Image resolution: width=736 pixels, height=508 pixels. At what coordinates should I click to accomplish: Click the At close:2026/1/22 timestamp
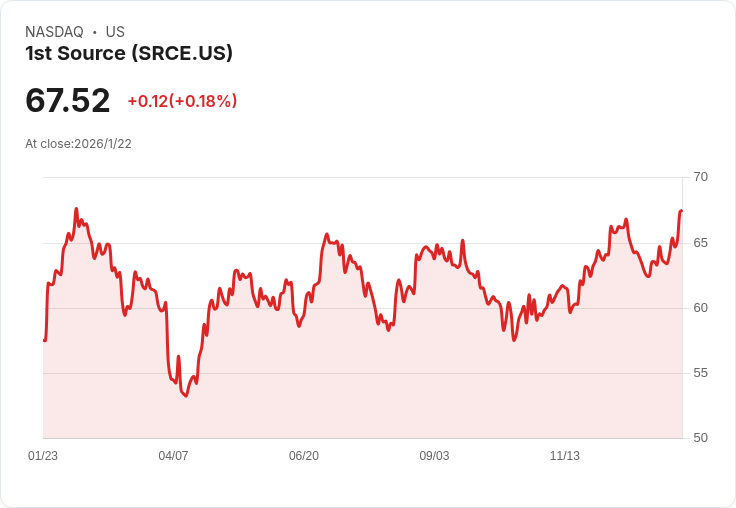click(x=78, y=144)
